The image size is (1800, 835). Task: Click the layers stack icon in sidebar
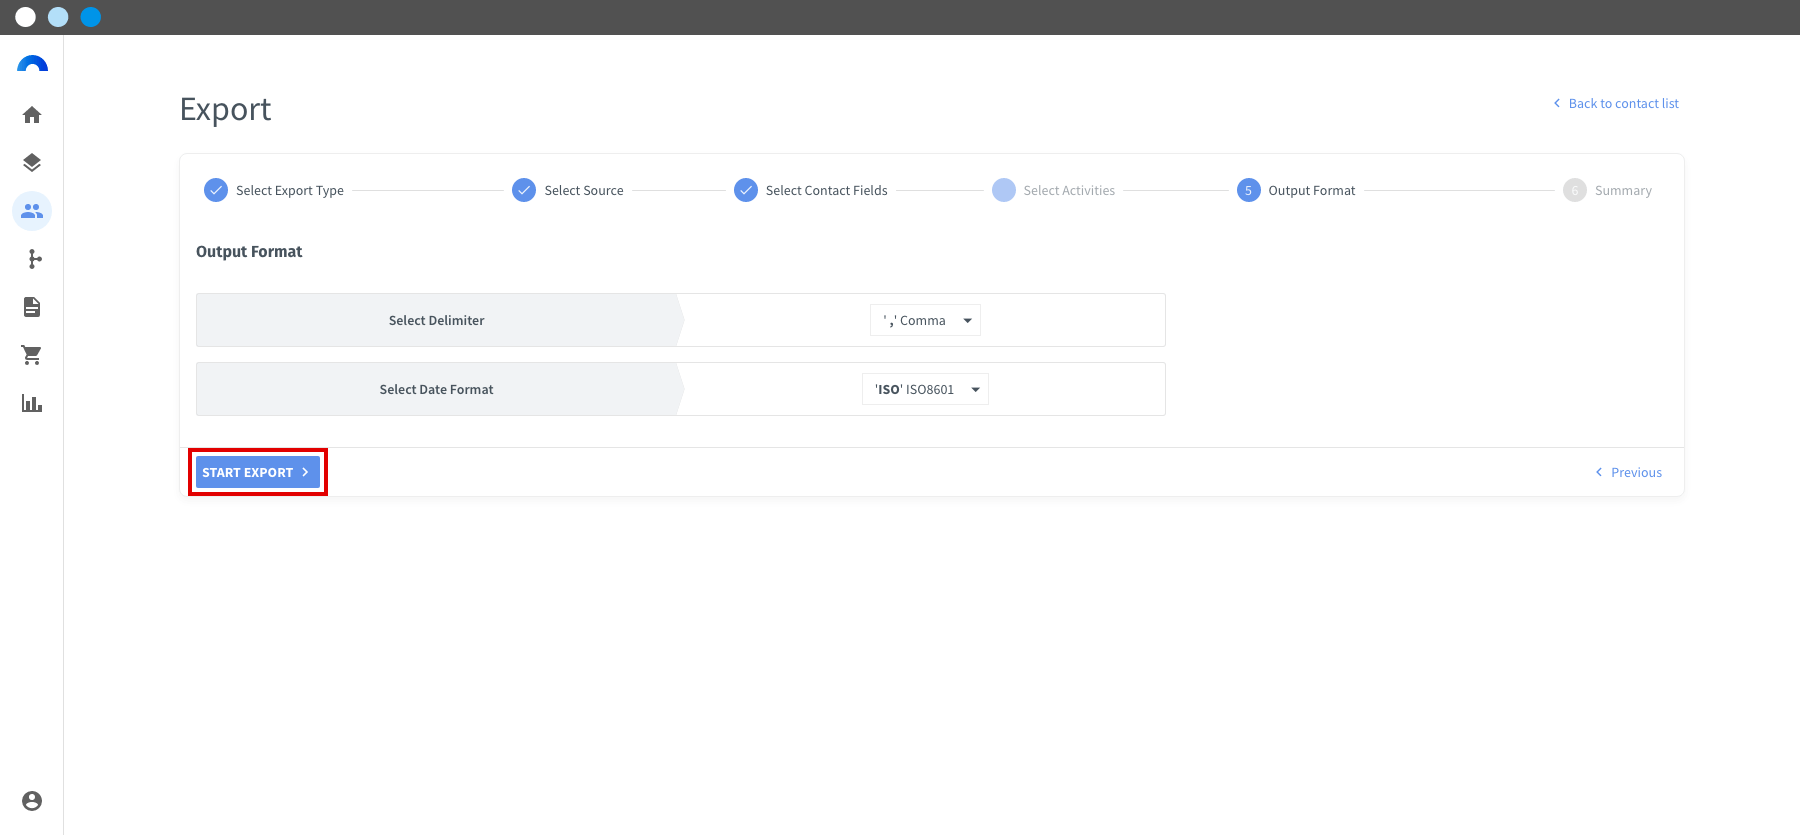pyautogui.click(x=32, y=163)
